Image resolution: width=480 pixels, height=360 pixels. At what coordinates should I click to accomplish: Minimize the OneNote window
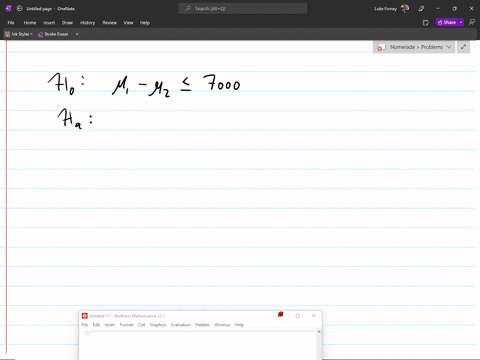click(438, 8)
